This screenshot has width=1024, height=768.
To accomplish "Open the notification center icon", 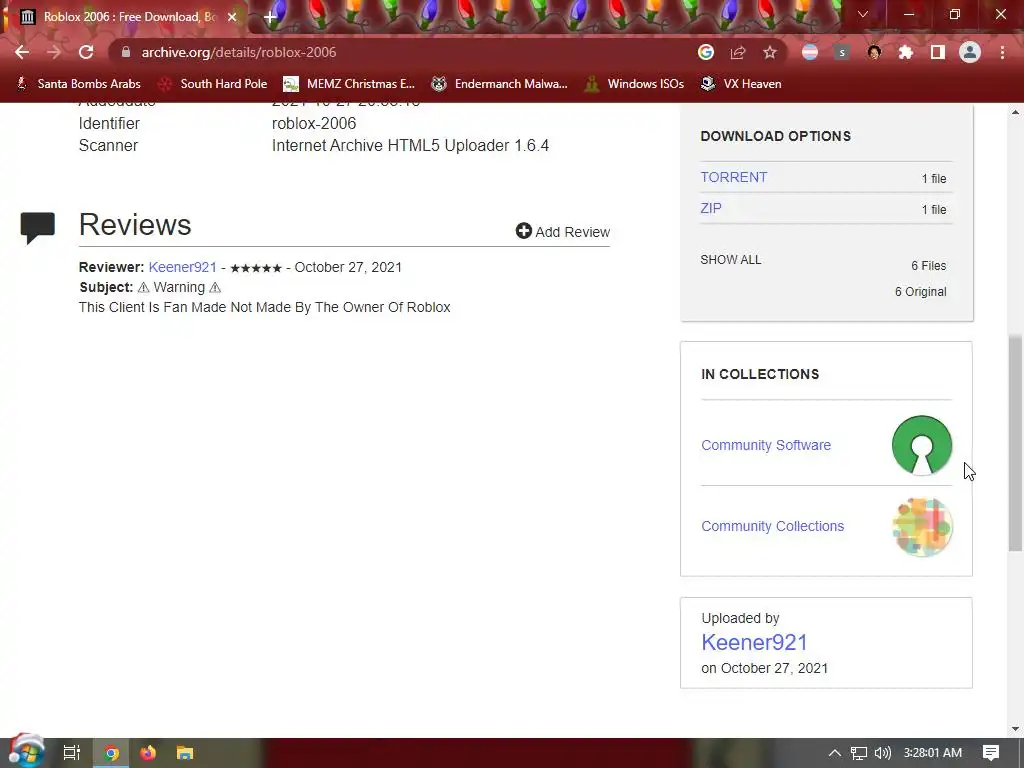I will click(991, 753).
